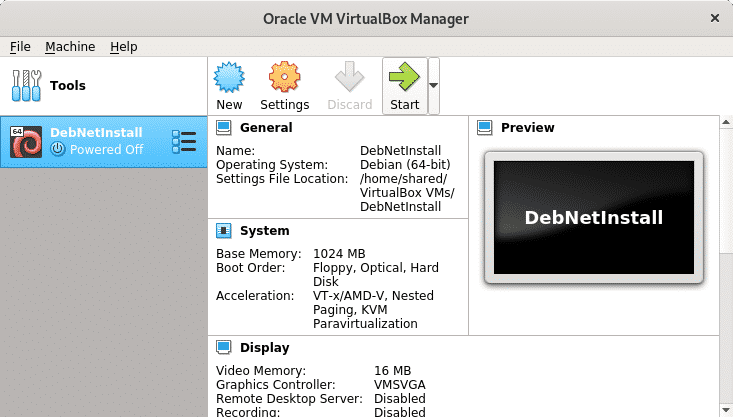733x417 pixels.
Task: Select the Tools icon in sidebar
Action: [26, 86]
